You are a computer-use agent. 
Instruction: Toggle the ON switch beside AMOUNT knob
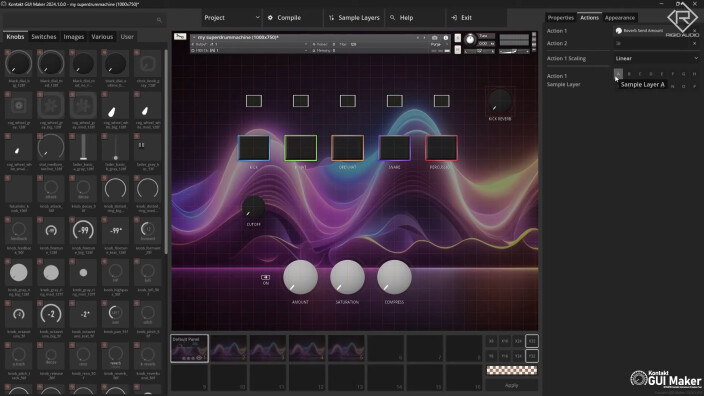coord(266,277)
